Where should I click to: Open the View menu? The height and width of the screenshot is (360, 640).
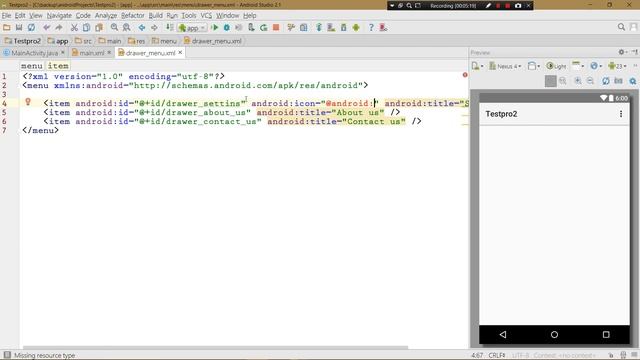pos(36,16)
